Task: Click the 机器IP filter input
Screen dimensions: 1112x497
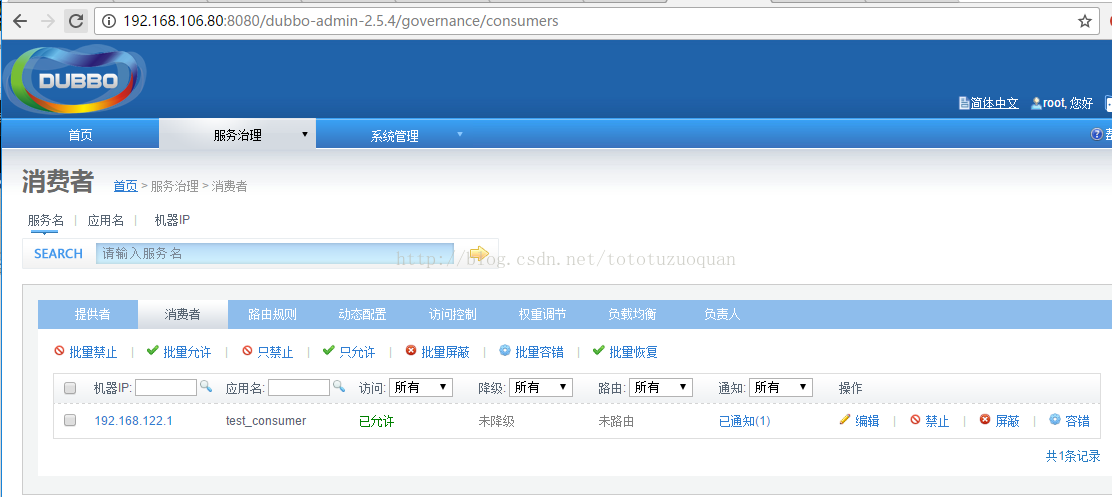Action: click(x=166, y=387)
